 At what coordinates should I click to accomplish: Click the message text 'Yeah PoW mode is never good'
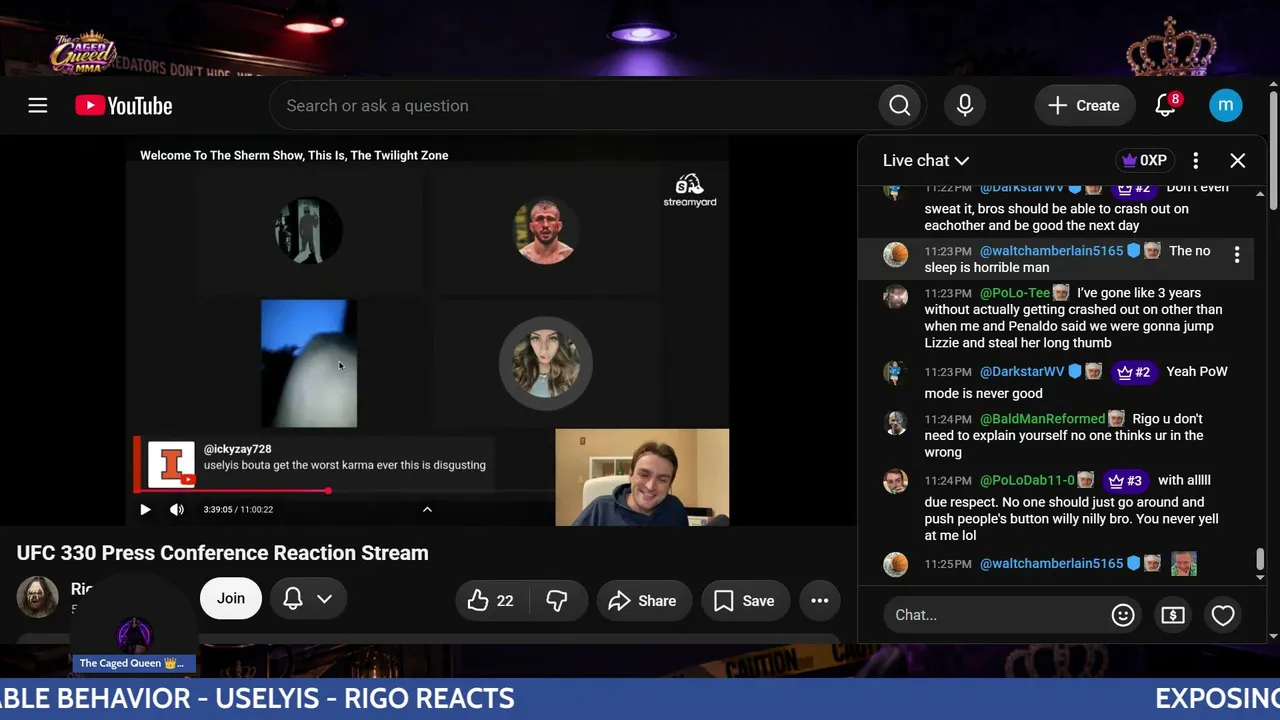1076,382
